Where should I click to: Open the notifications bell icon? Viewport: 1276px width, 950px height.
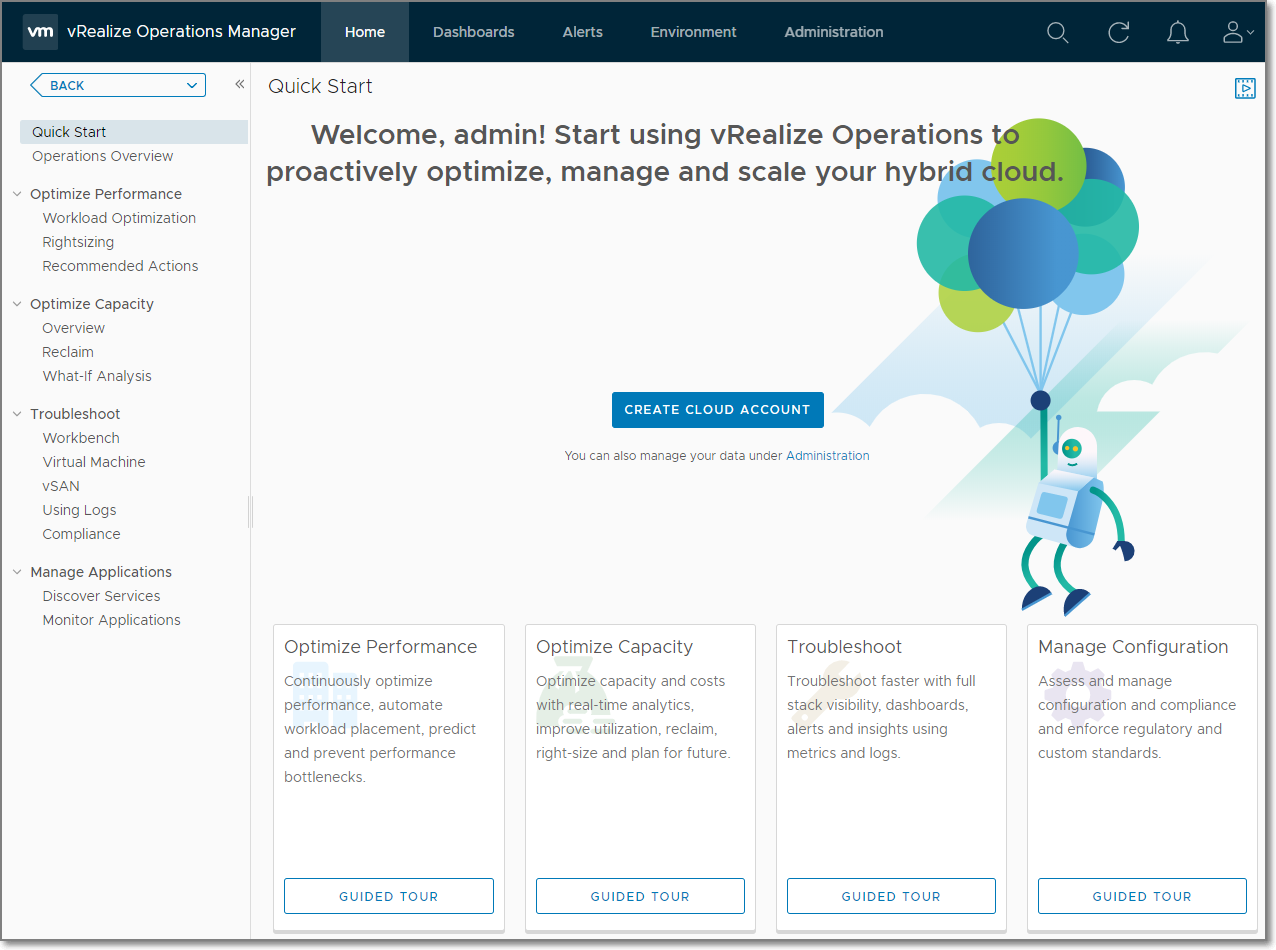point(1178,32)
